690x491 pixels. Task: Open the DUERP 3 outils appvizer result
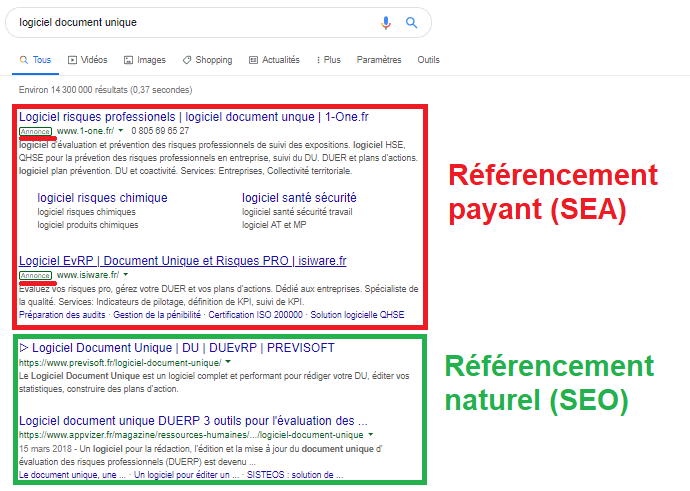coord(193,421)
